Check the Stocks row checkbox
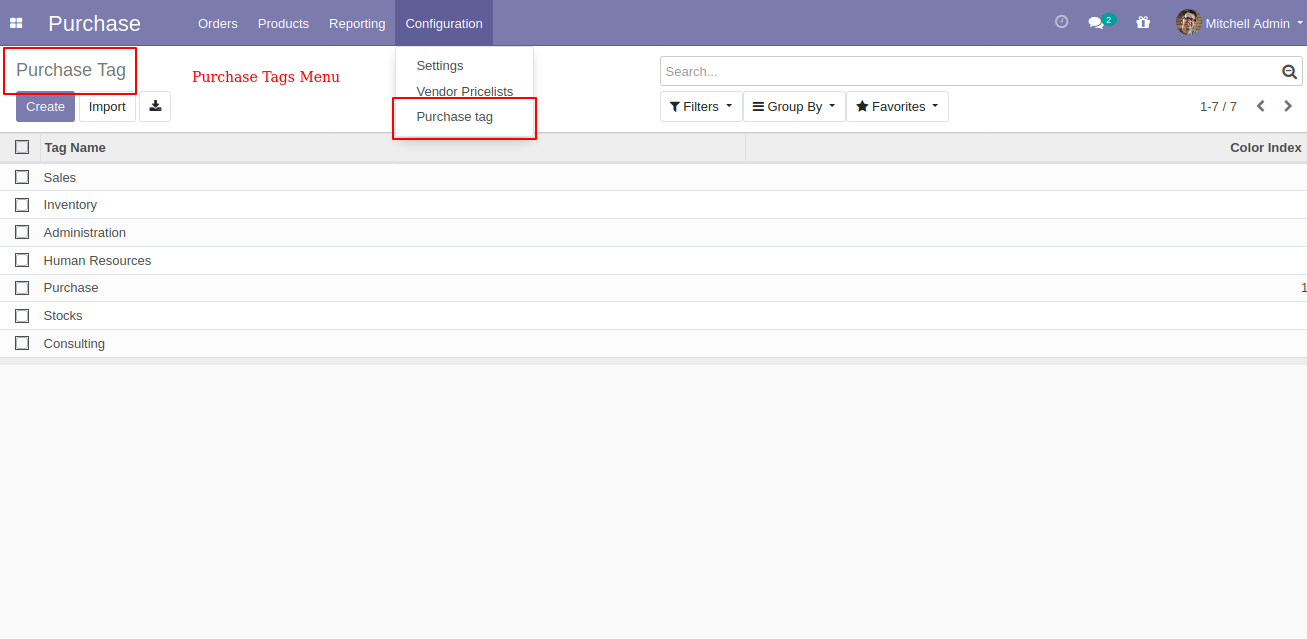The height and width of the screenshot is (639, 1307). (22, 315)
